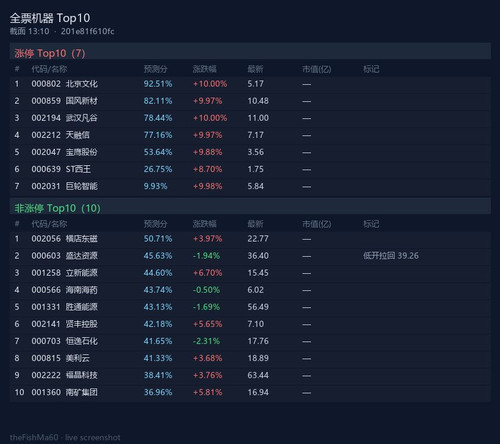Click the latest price 63.44

pos(258,375)
